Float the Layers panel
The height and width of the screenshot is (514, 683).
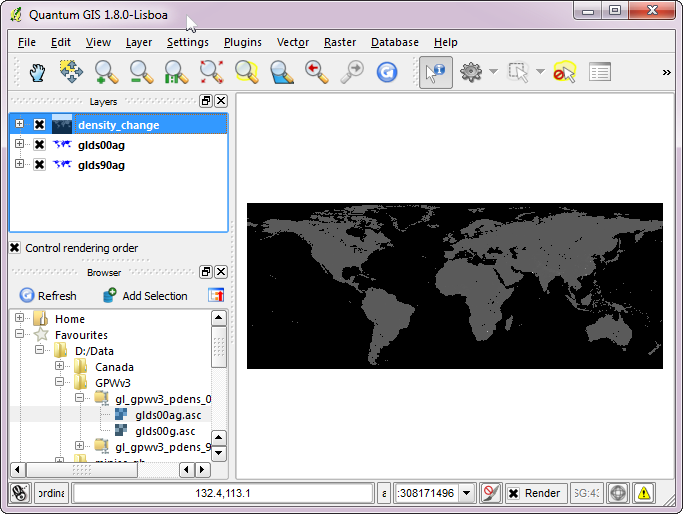tap(206, 101)
